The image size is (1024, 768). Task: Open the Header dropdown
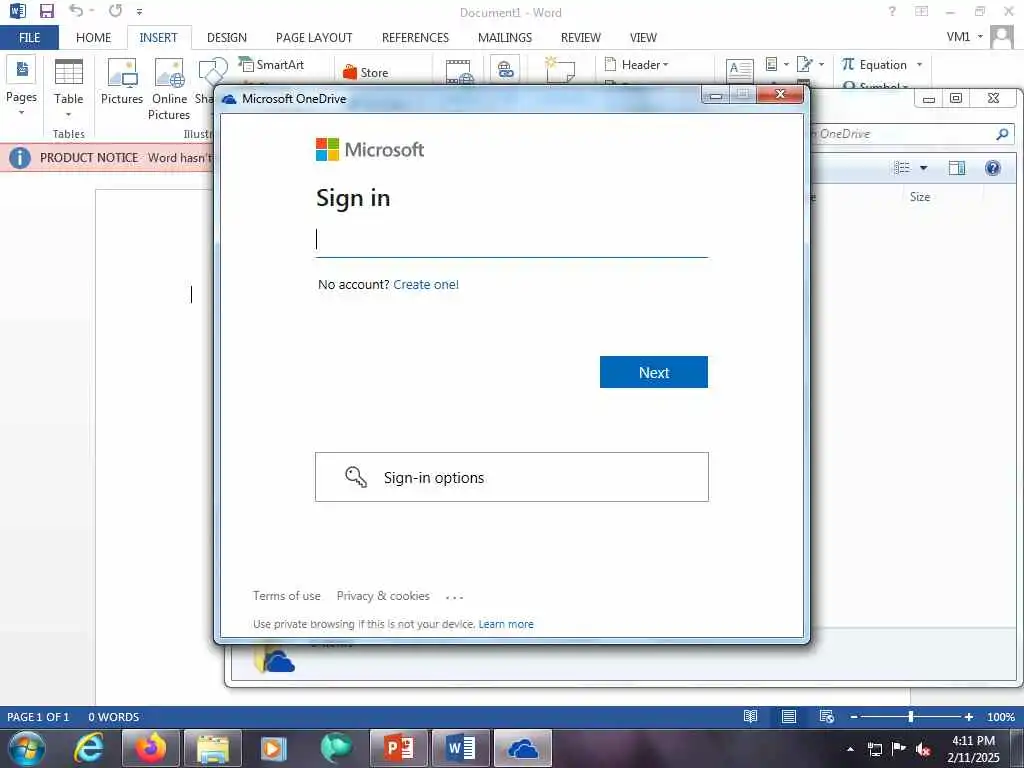[x=636, y=64]
